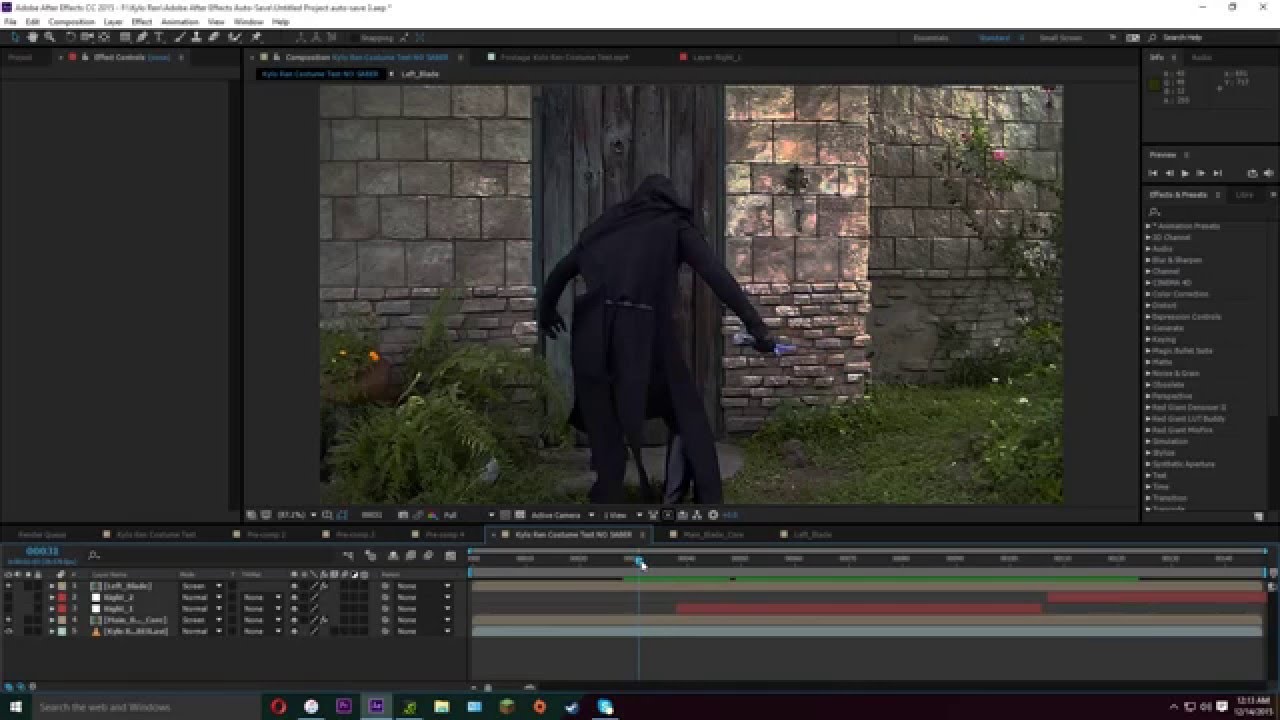Select the Eraser tool
This screenshot has width=1280, height=720.
[214, 37]
